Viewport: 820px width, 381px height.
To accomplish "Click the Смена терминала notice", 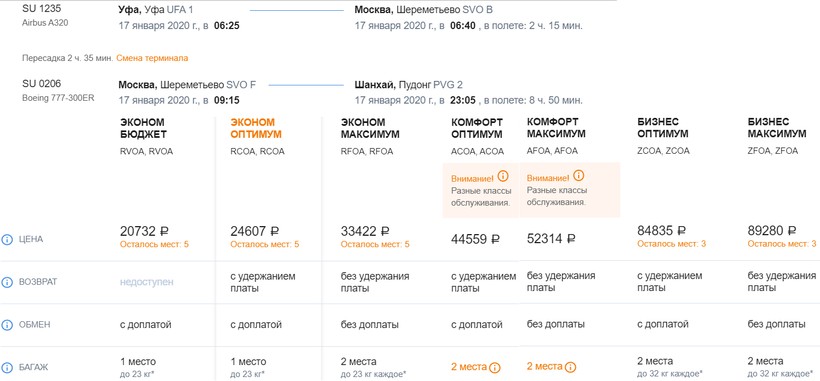I will point(152,58).
